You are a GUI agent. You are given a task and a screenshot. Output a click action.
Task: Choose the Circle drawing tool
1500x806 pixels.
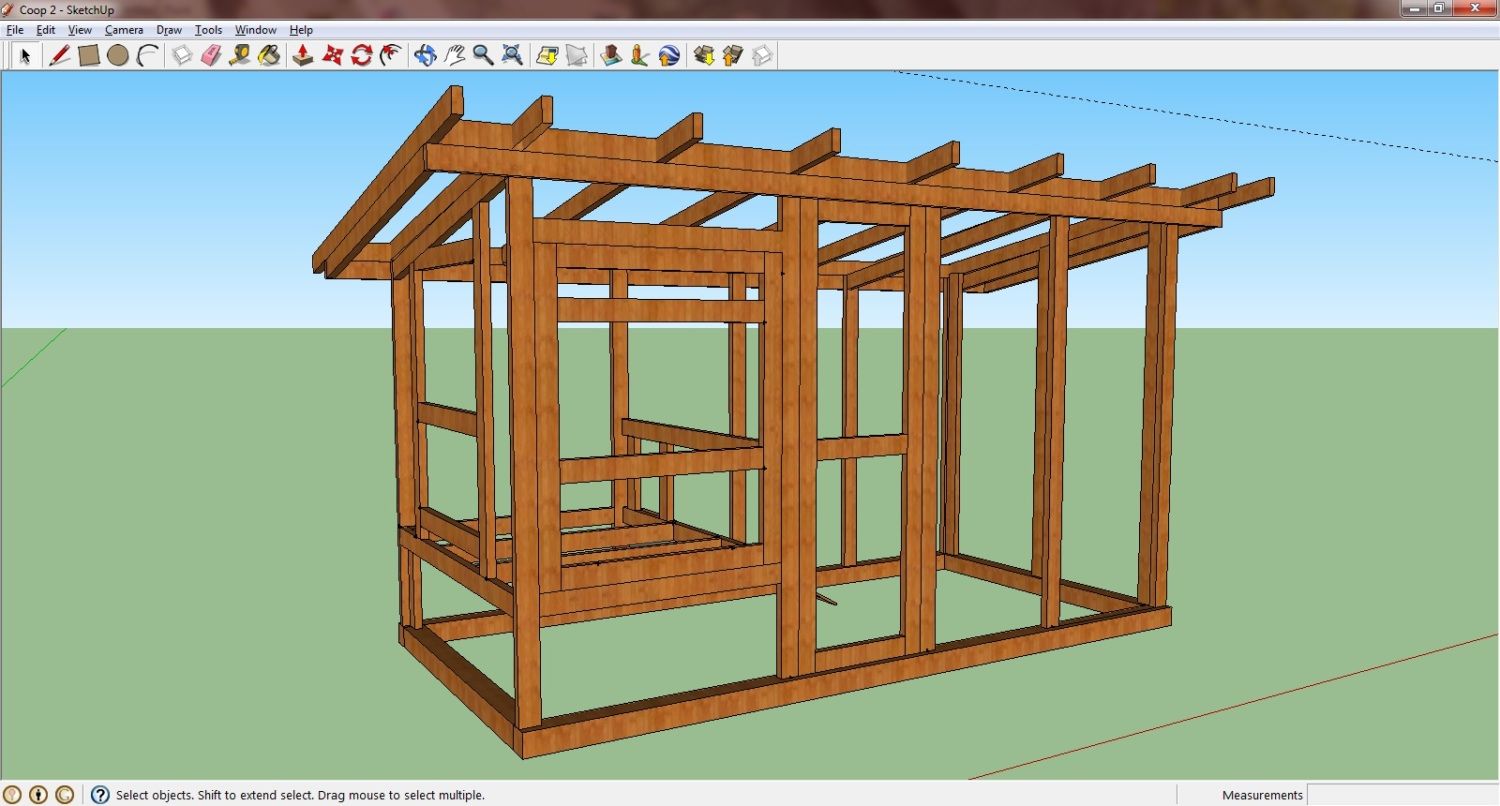pos(118,55)
